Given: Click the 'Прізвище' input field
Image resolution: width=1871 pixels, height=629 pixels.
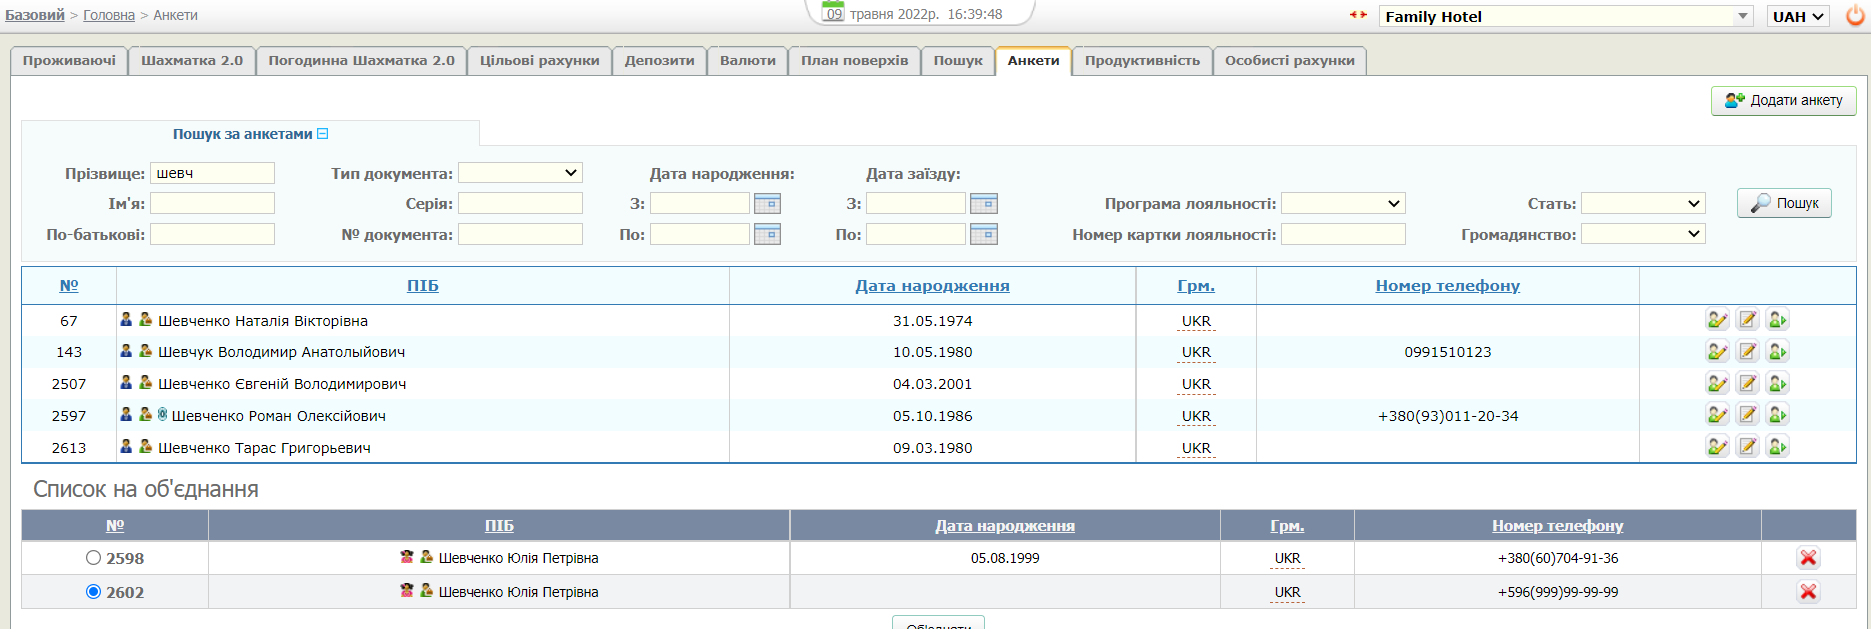Looking at the screenshot, I should [x=212, y=173].
